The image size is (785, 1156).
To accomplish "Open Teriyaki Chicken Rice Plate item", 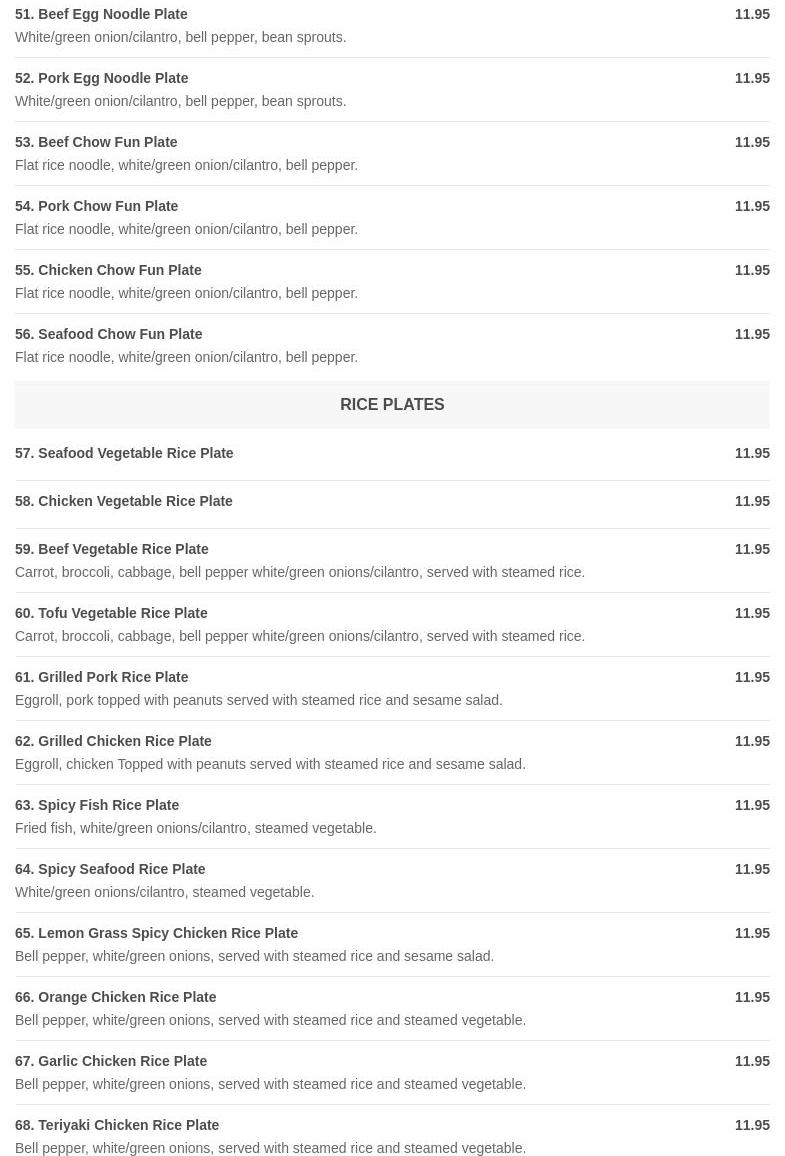I will 117,1125.
